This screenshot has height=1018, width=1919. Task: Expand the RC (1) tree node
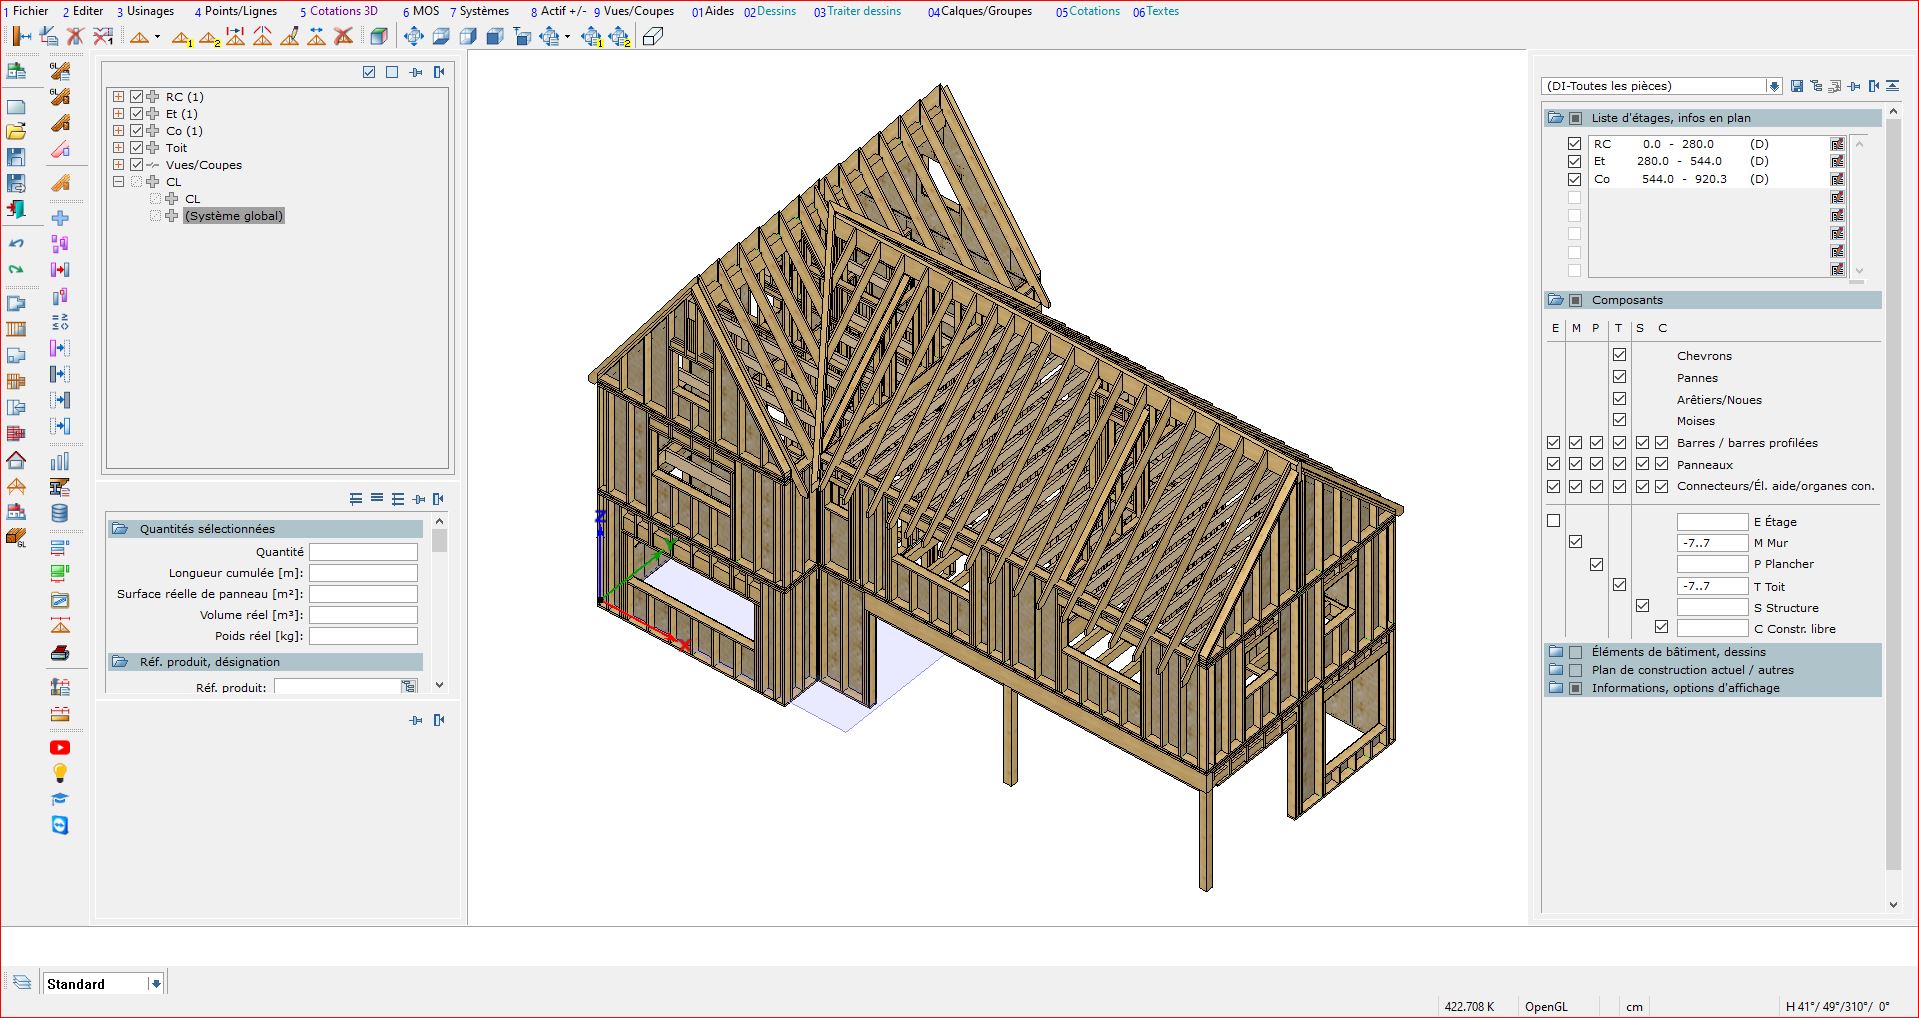pyautogui.click(x=119, y=97)
